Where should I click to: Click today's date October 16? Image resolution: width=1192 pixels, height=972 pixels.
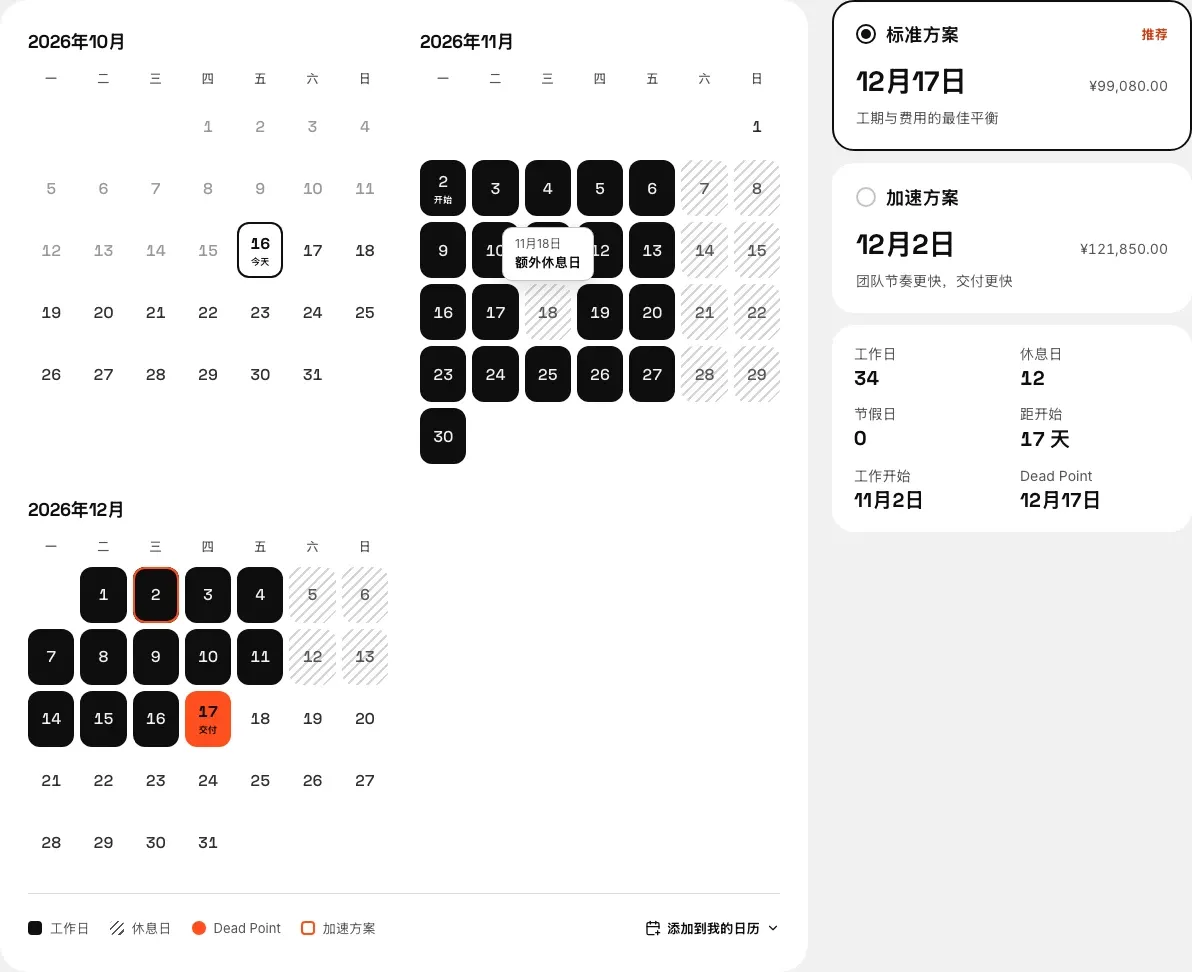260,250
